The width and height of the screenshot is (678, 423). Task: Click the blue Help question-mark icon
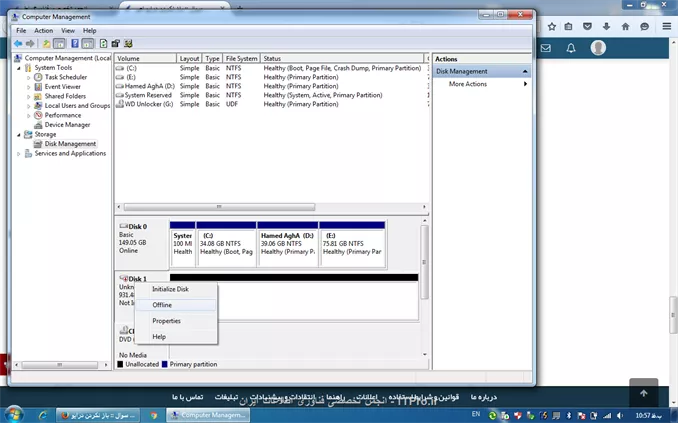[75, 44]
